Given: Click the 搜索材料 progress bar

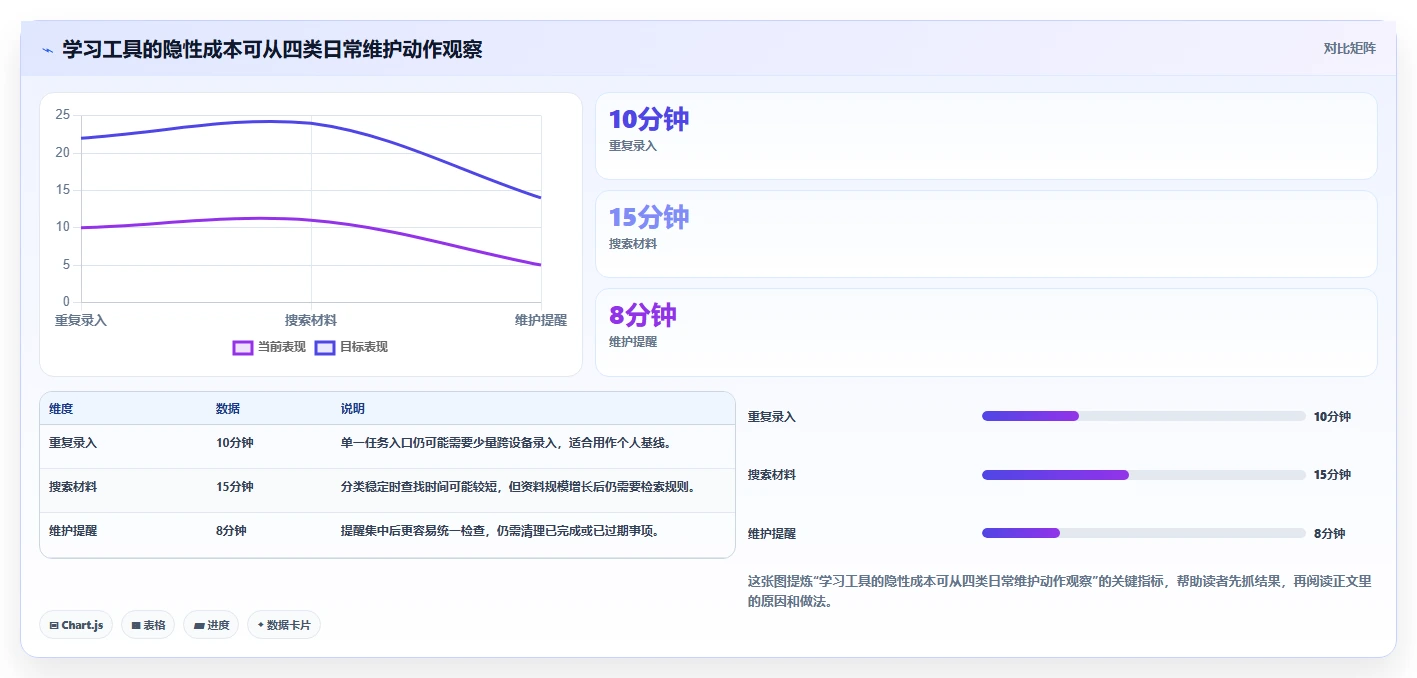Looking at the screenshot, I should (1144, 475).
